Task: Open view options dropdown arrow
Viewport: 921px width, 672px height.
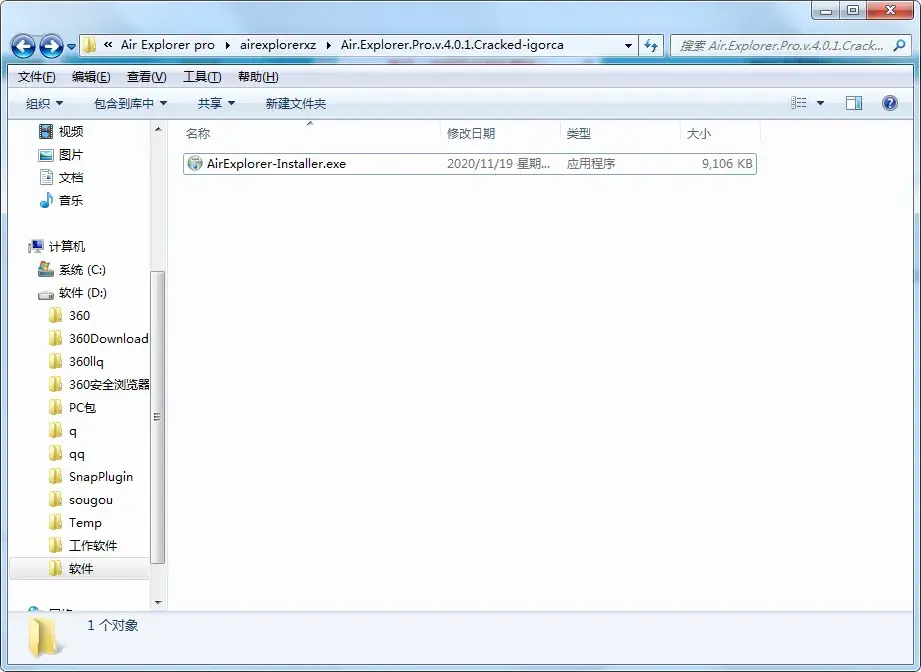Action: pos(821,103)
